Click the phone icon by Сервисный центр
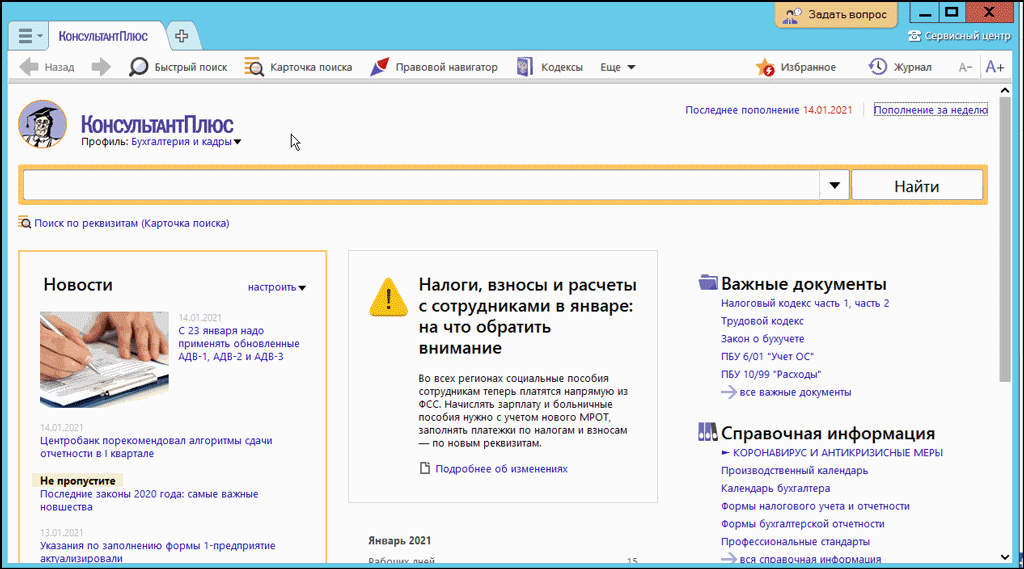 (x=915, y=36)
